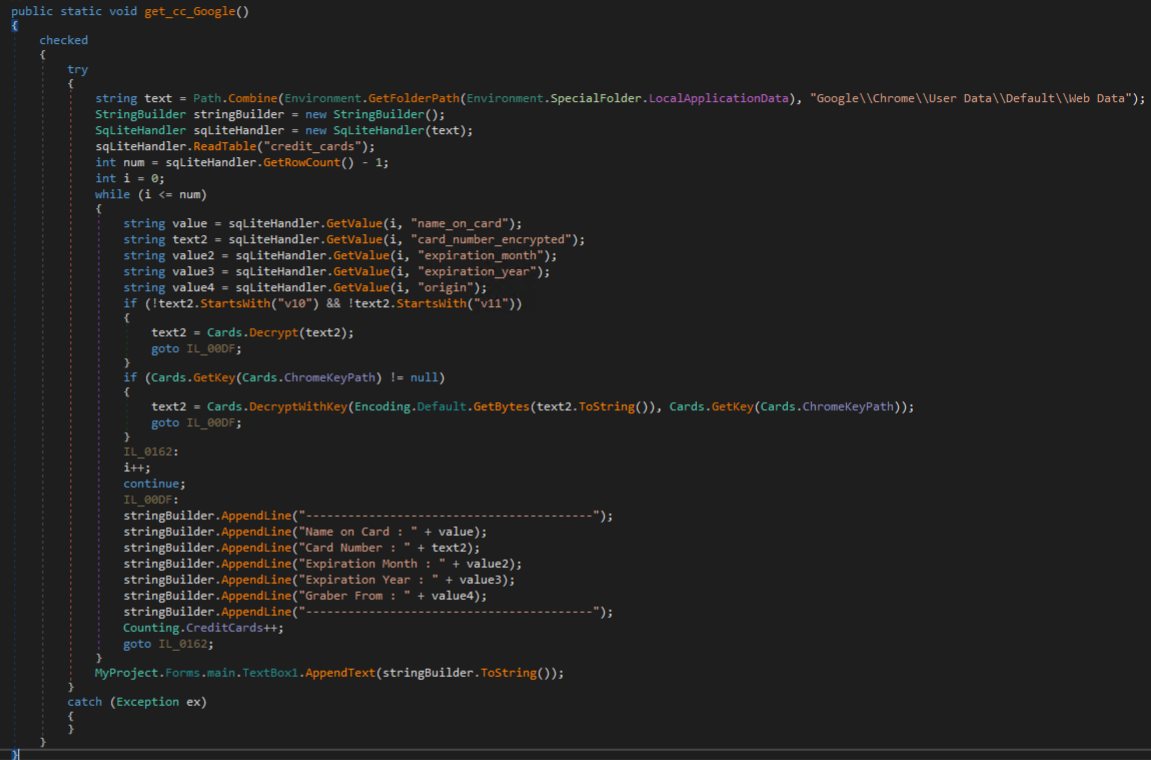
Task: Click the "Card Number : " string
Action: point(354,548)
